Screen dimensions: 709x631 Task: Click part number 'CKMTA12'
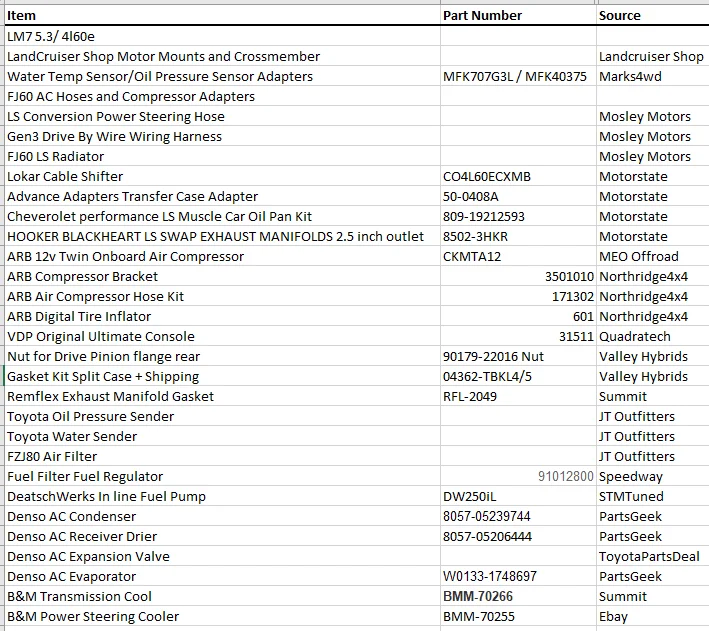pyautogui.click(x=518, y=256)
